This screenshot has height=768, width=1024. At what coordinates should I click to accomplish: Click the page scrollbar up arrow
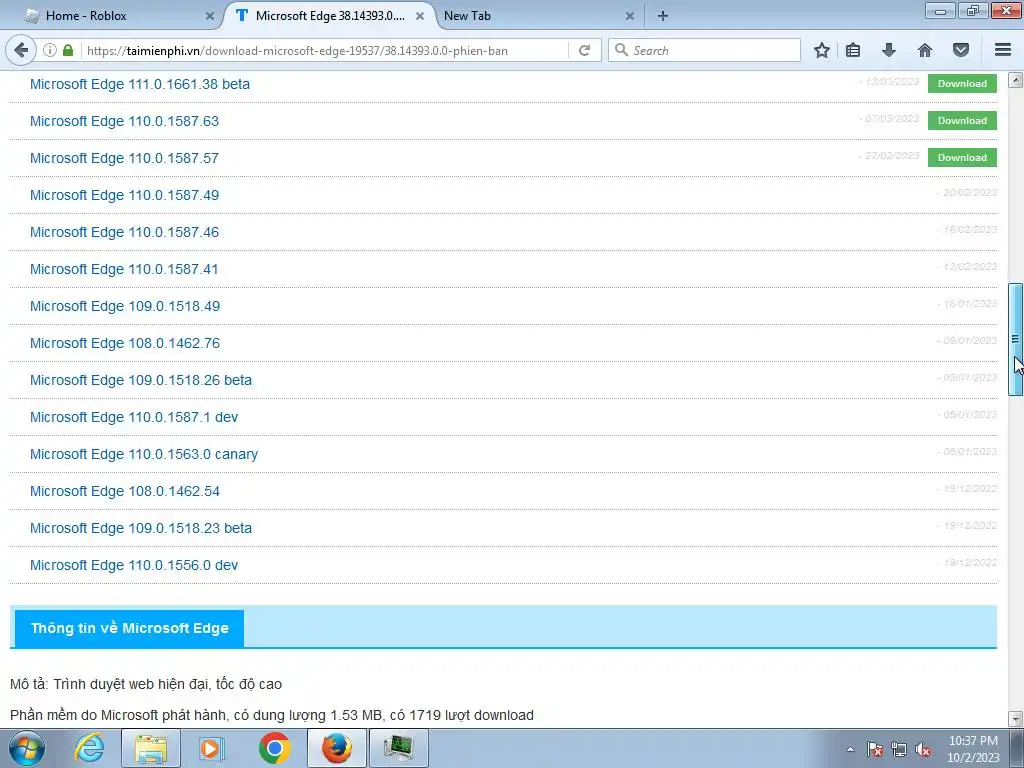tap(1015, 80)
